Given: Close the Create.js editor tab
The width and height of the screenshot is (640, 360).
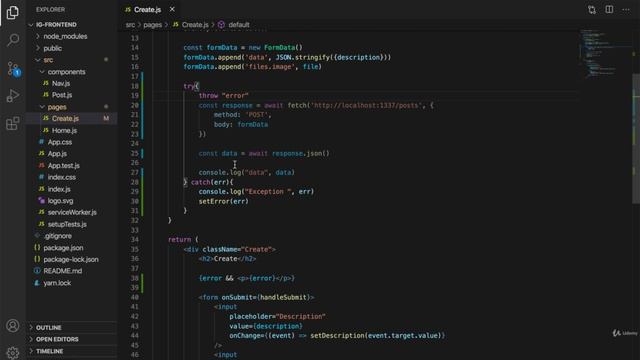Looking at the screenshot, I should pyautogui.click(x=172, y=9).
